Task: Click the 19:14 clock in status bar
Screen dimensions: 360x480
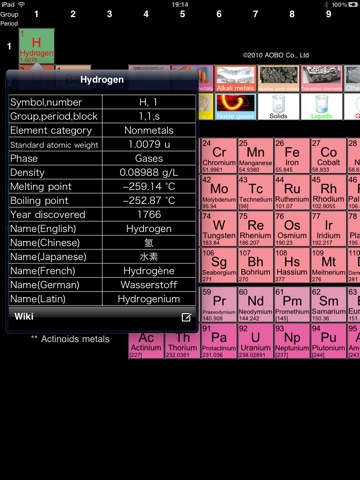Action: tap(180, 5)
